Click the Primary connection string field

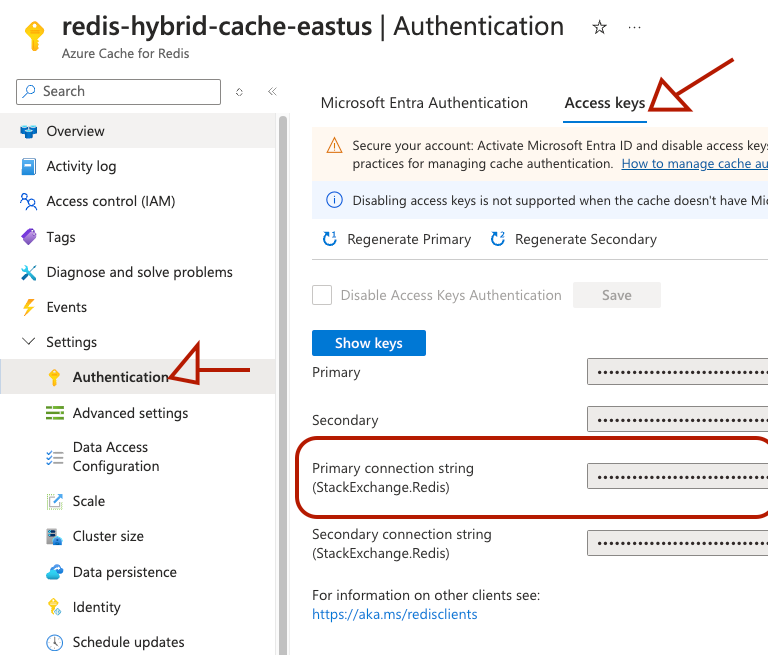677,476
